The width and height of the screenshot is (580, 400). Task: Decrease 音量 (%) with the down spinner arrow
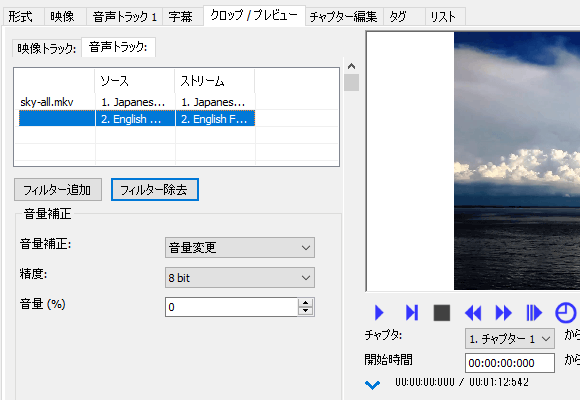[x=306, y=311]
